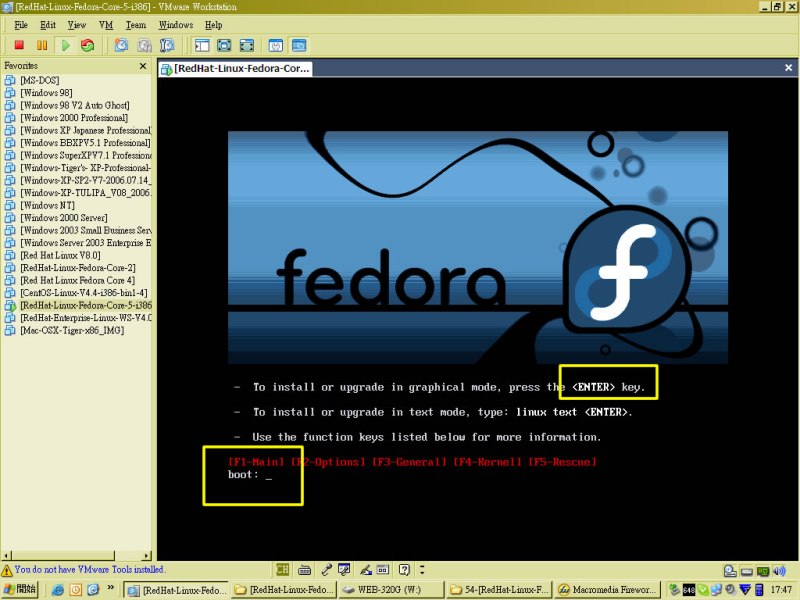Click the removable drive device icon in status bar

click(x=746, y=571)
